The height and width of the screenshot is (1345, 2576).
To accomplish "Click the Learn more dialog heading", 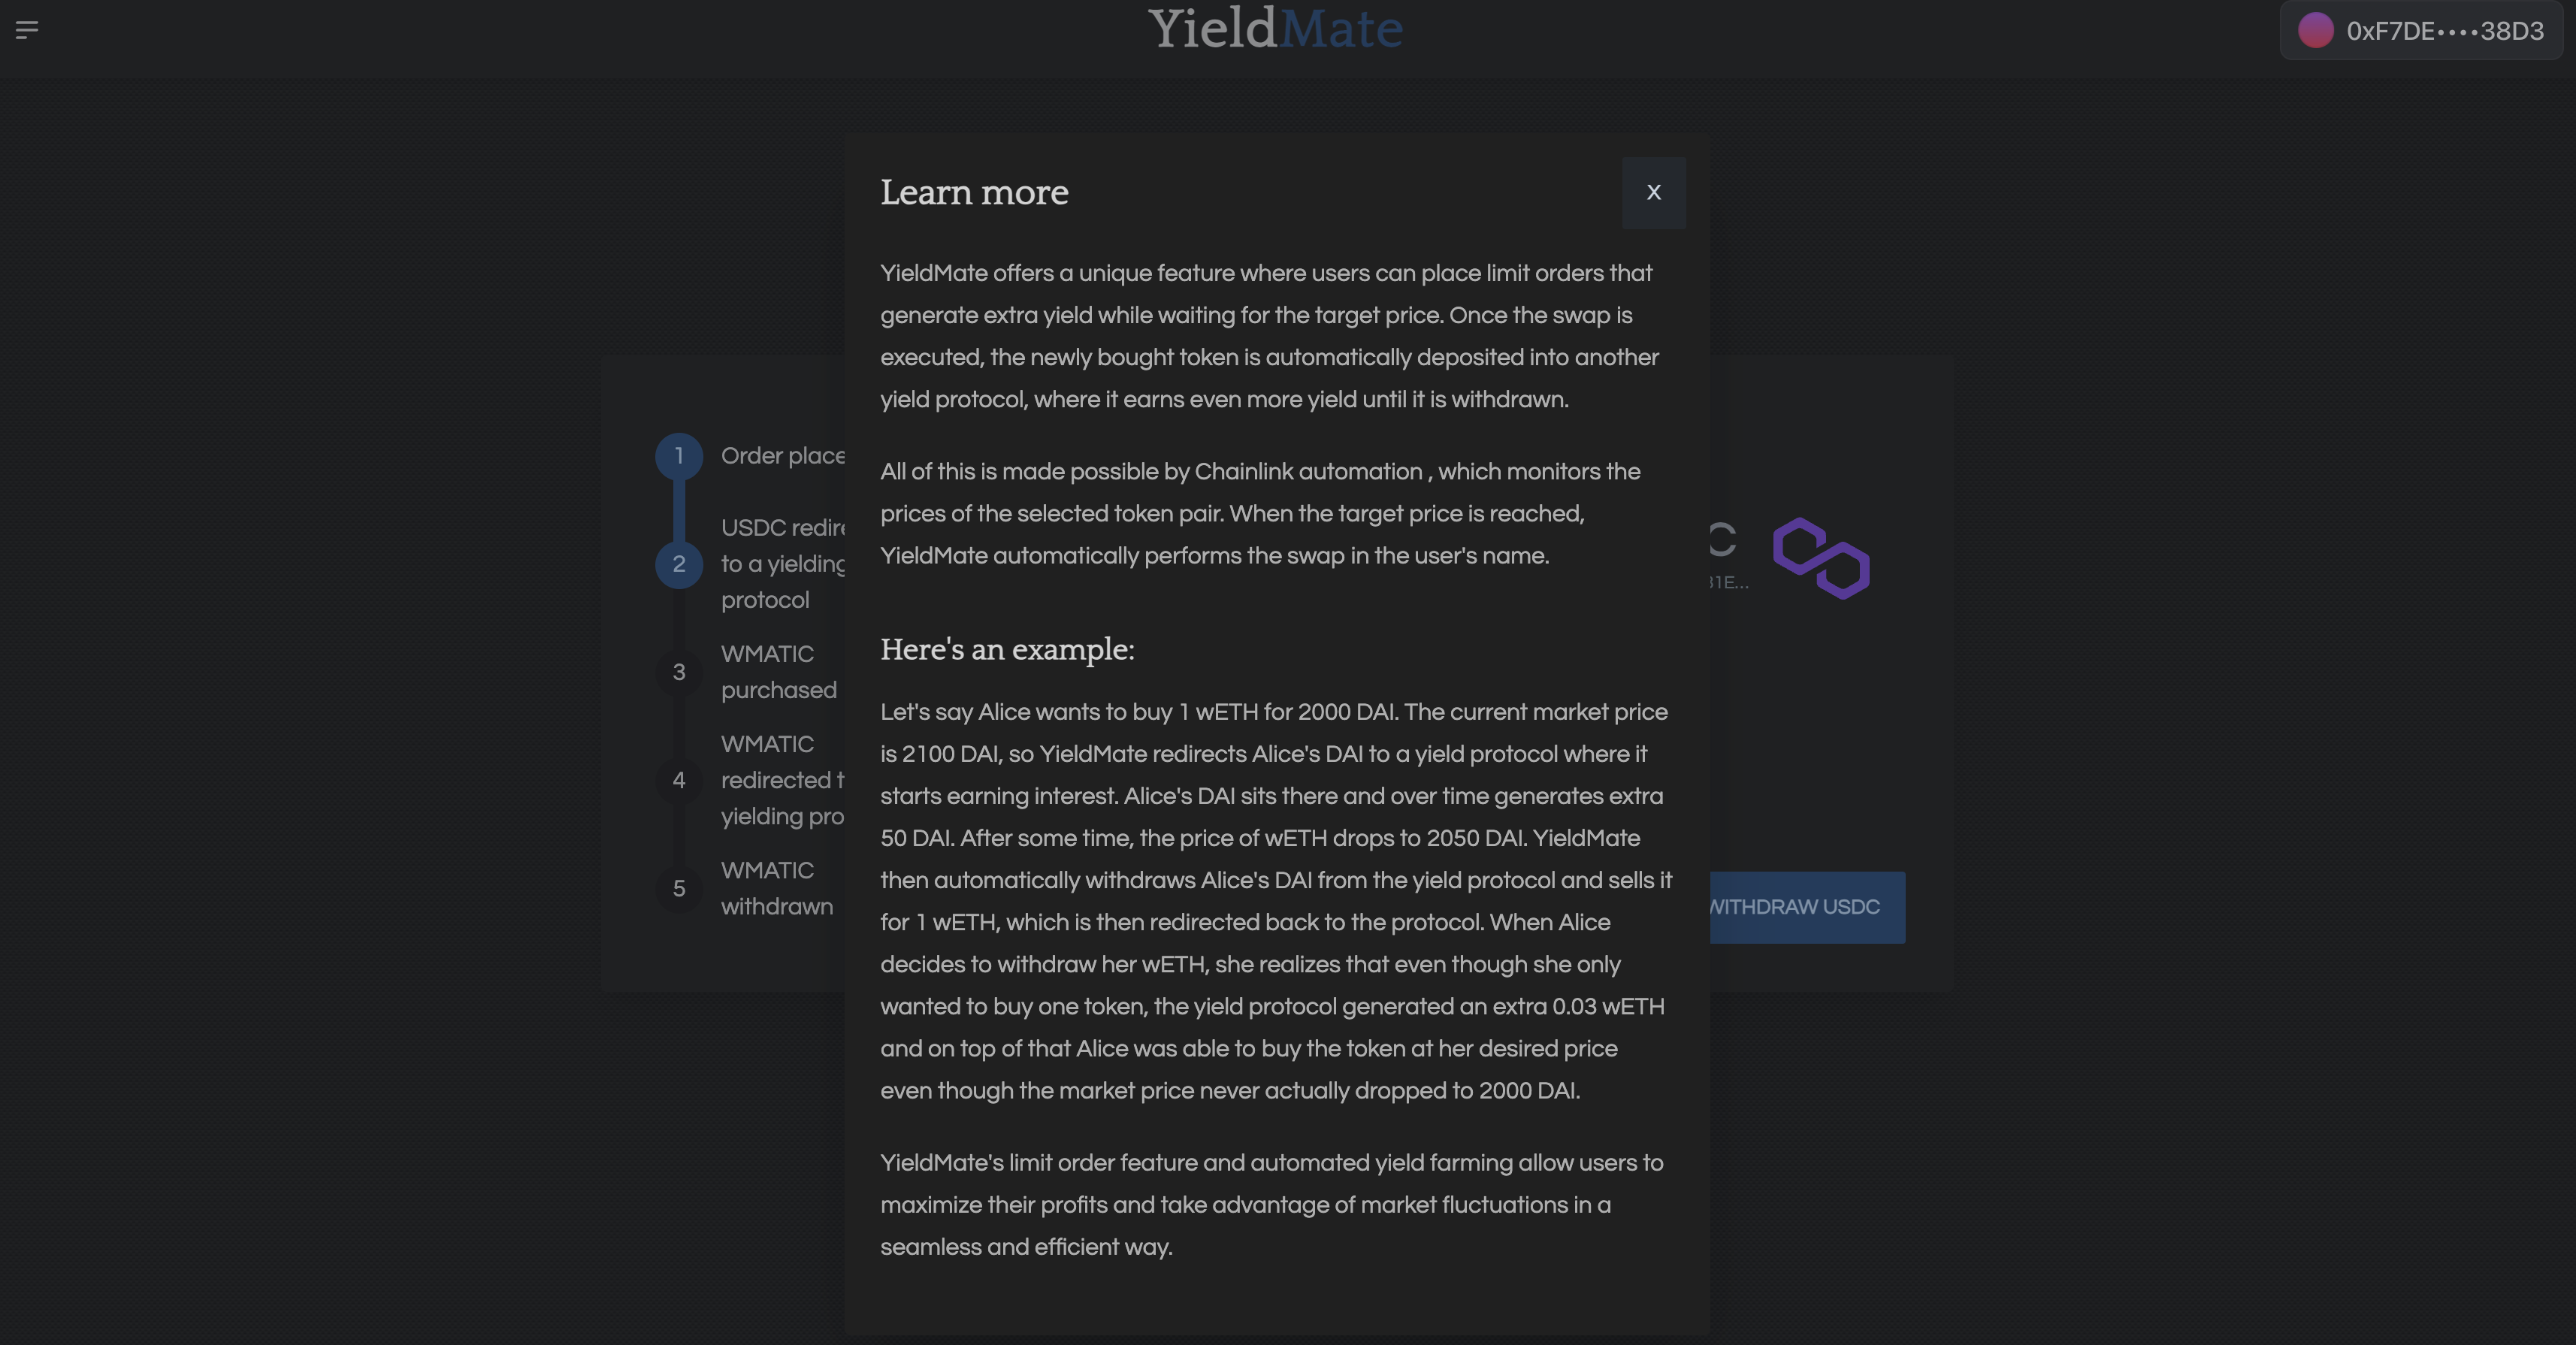I will point(974,192).
